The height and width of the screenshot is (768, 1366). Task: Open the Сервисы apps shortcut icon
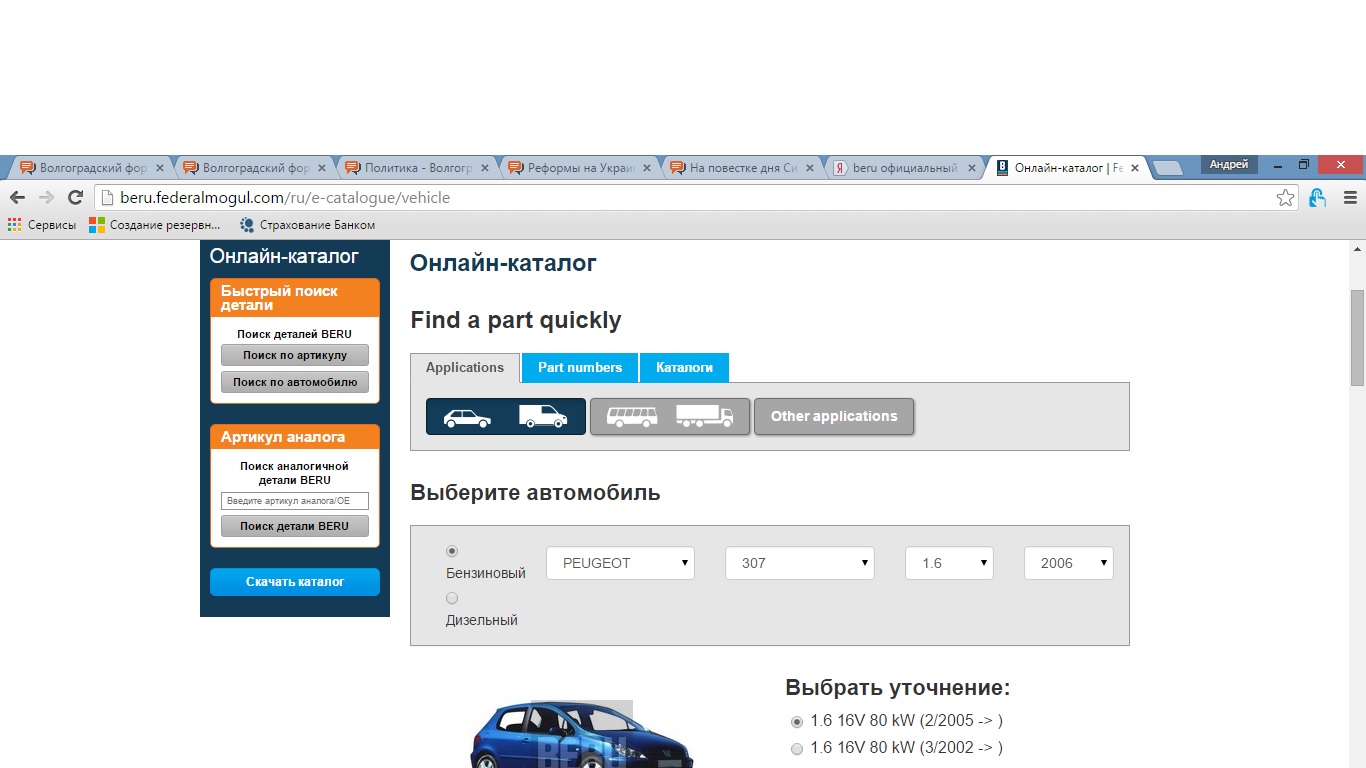pos(15,225)
